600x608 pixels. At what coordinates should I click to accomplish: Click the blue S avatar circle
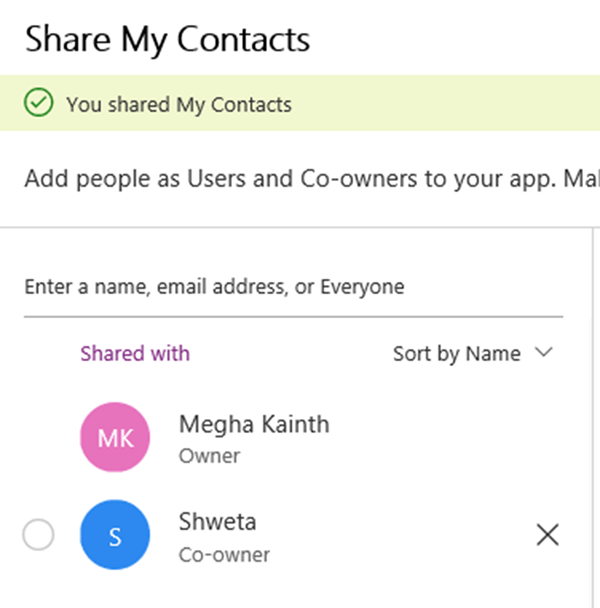[x=115, y=536]
